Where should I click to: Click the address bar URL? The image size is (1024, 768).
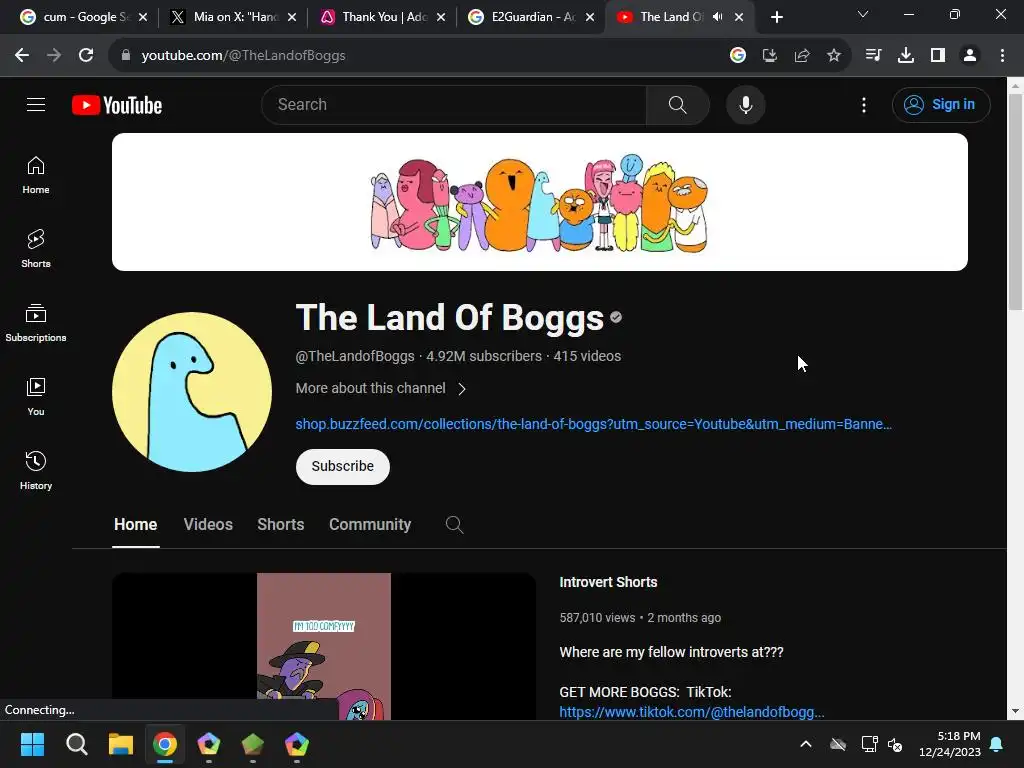pos(244,56)
